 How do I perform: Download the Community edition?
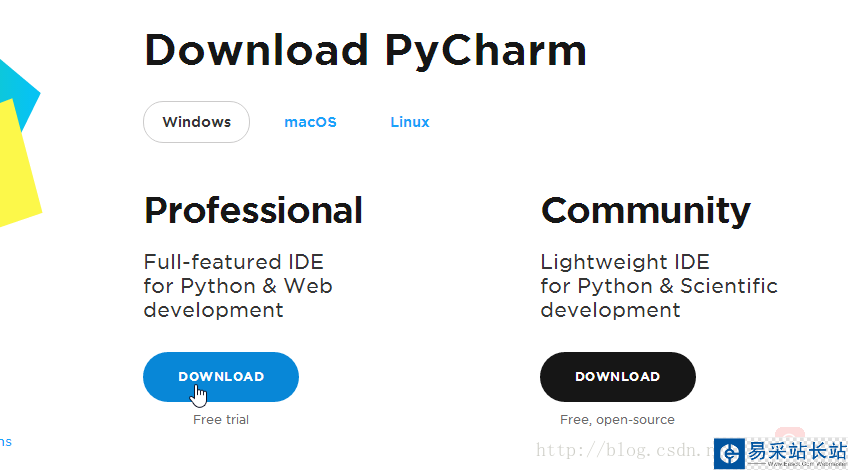click(x=618, y=377)
